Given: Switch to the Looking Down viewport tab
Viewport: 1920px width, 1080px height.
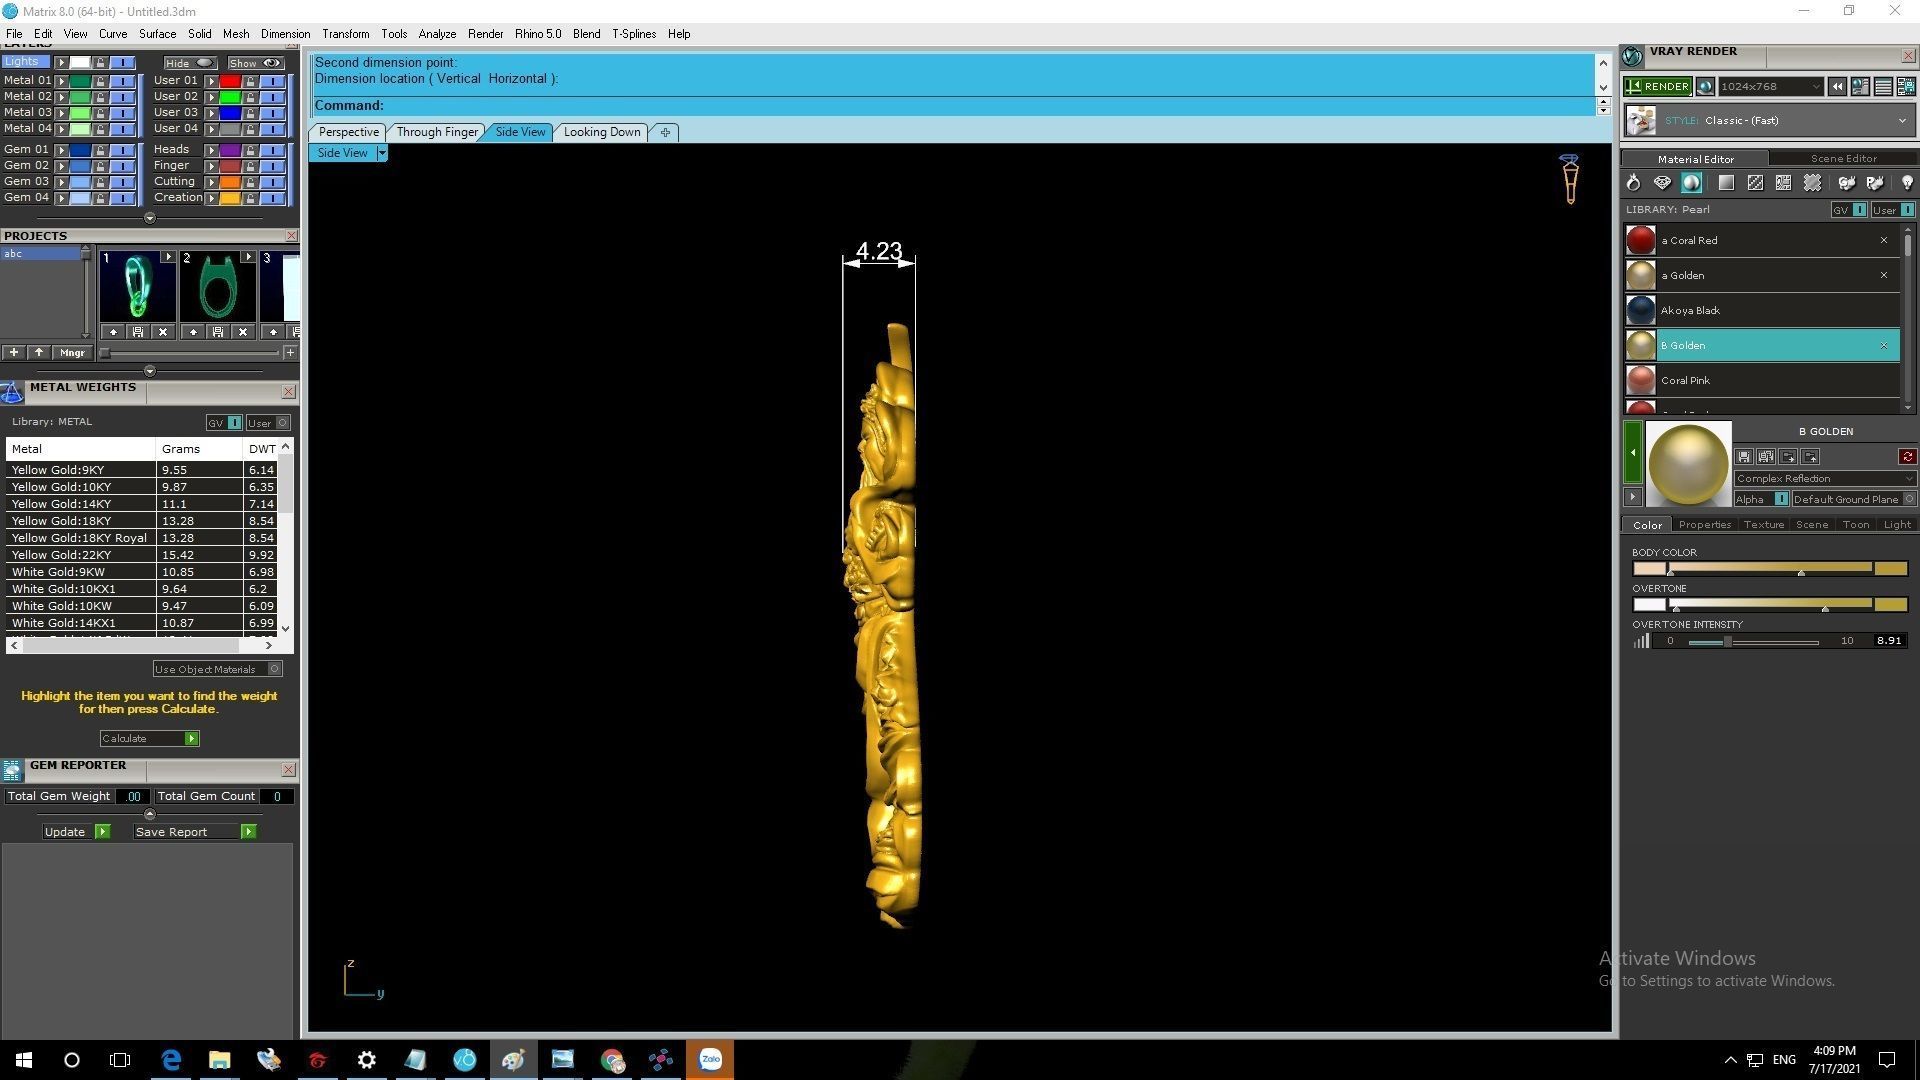Looking at the screenshot, I should (601, 132).
